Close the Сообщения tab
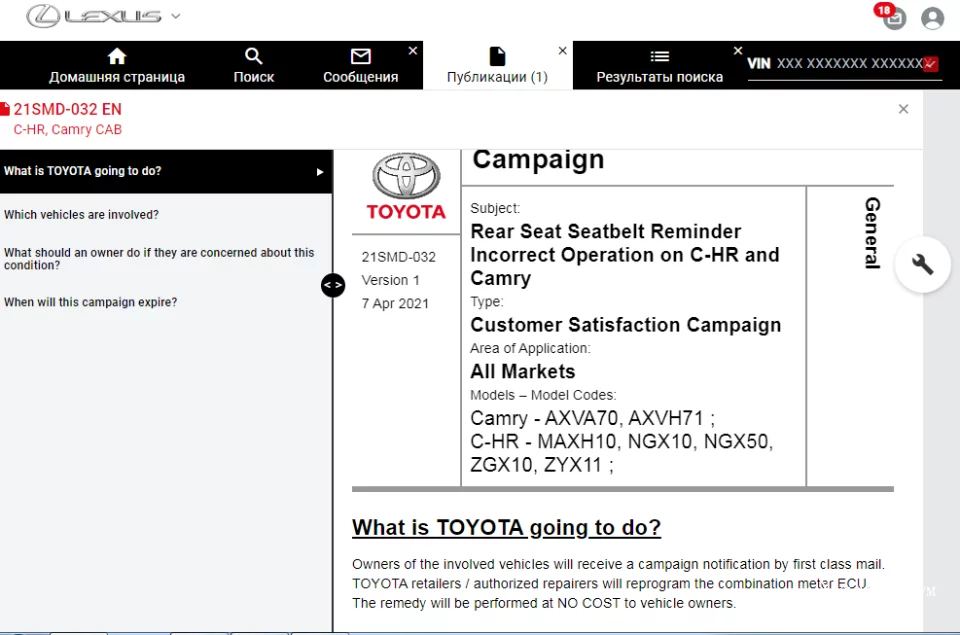The height and width of the screenshot is (635, 960). pyautogui.click(x=413, y=51)
